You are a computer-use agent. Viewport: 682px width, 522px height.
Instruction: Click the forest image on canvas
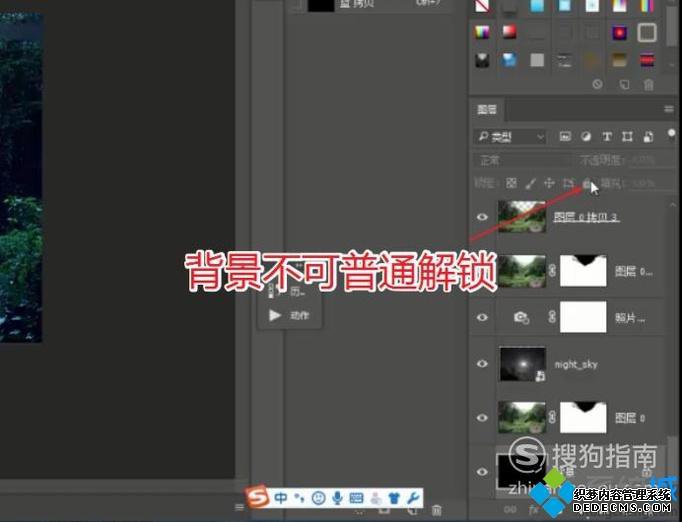21,177
